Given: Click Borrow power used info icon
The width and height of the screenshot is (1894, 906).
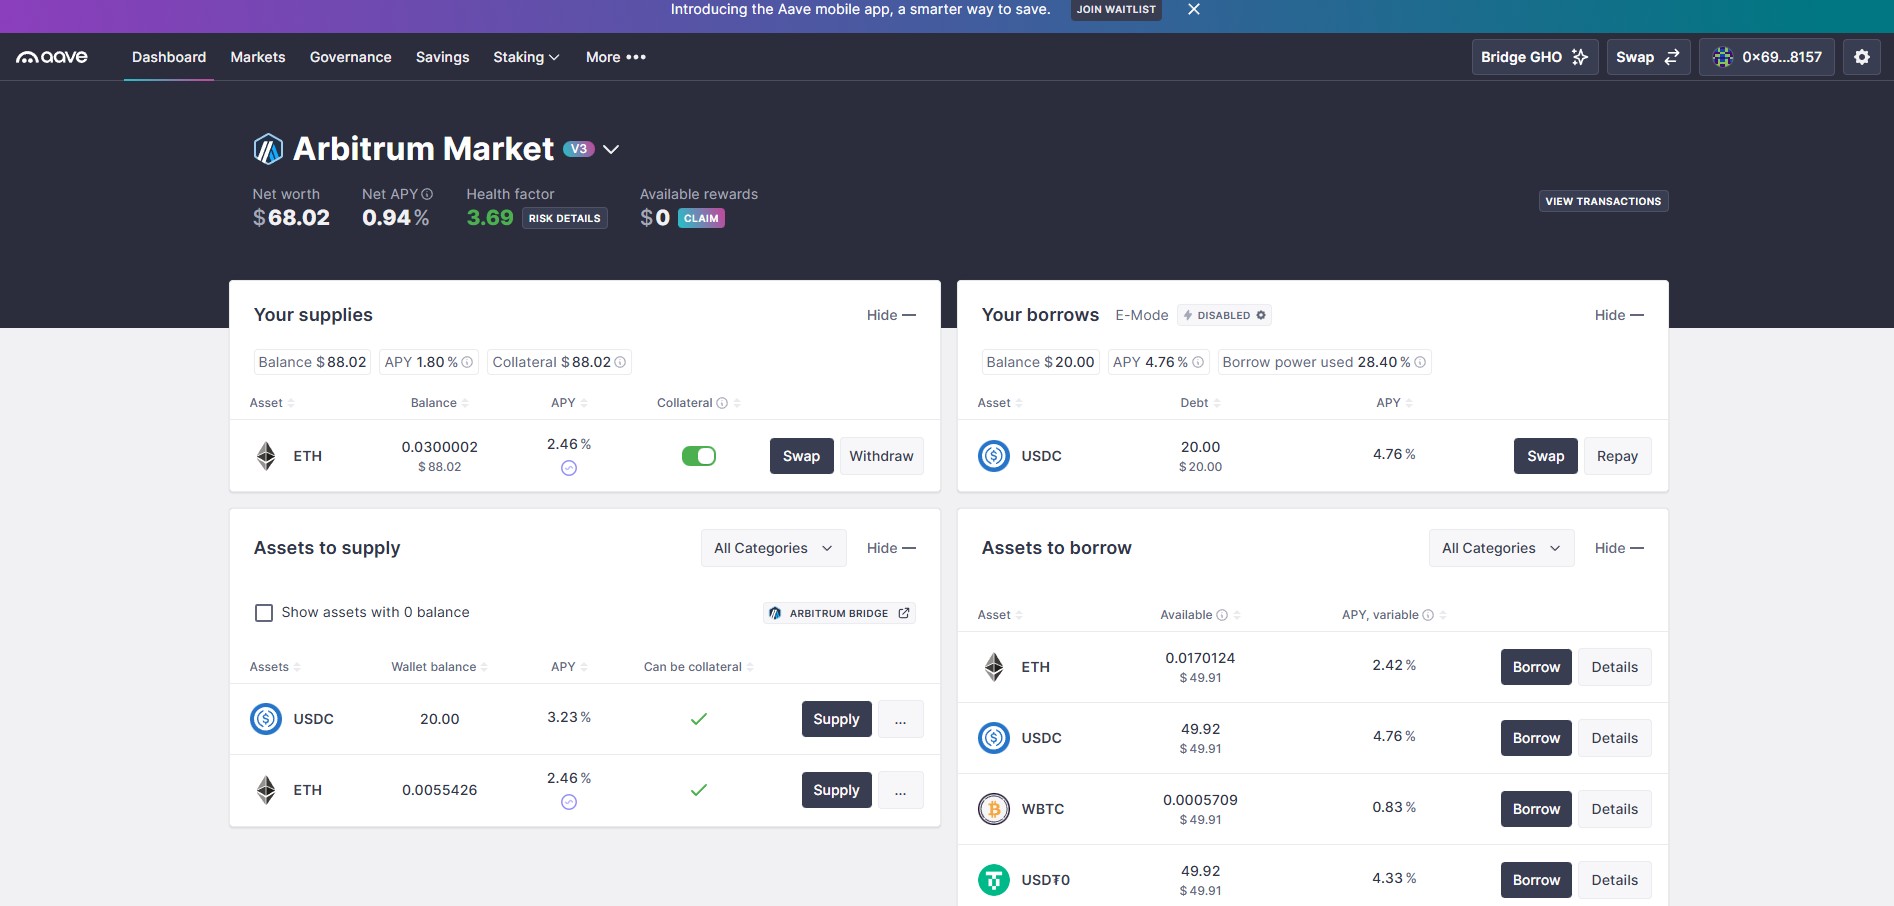Looking at the screenshot, I should click(x=1420, y=362).
